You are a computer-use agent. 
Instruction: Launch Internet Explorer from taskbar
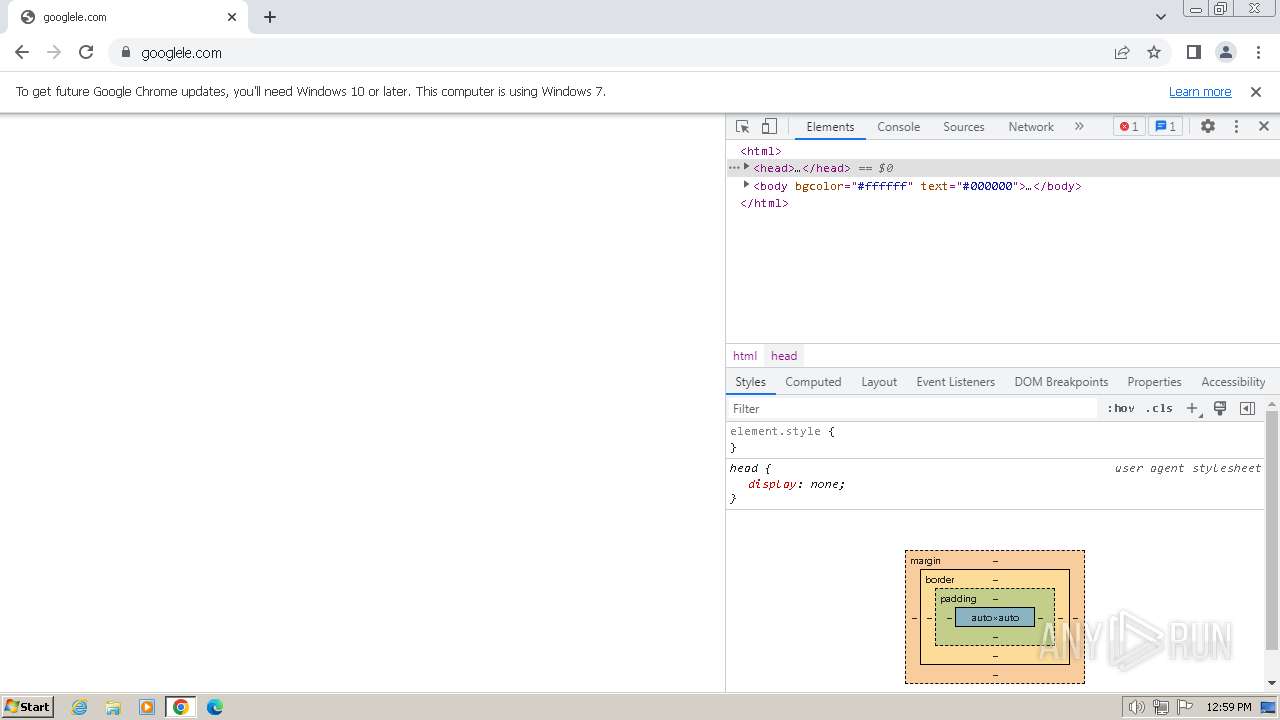click(x=80, y=706)
